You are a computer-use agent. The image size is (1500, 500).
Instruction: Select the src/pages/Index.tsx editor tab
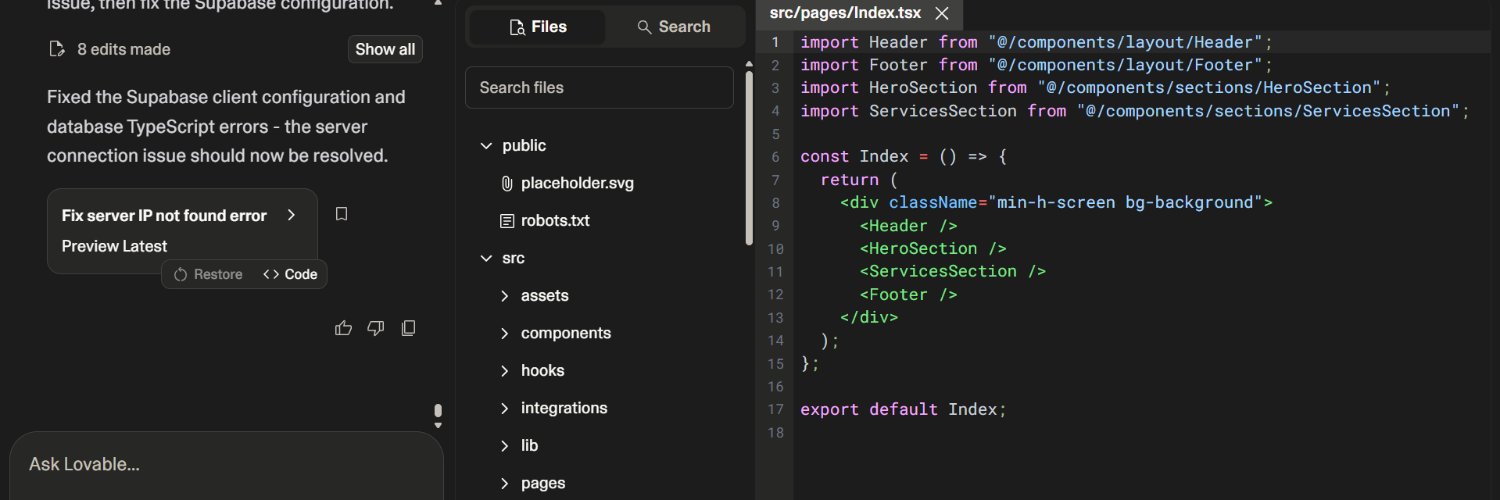click(x=845, y=13)
